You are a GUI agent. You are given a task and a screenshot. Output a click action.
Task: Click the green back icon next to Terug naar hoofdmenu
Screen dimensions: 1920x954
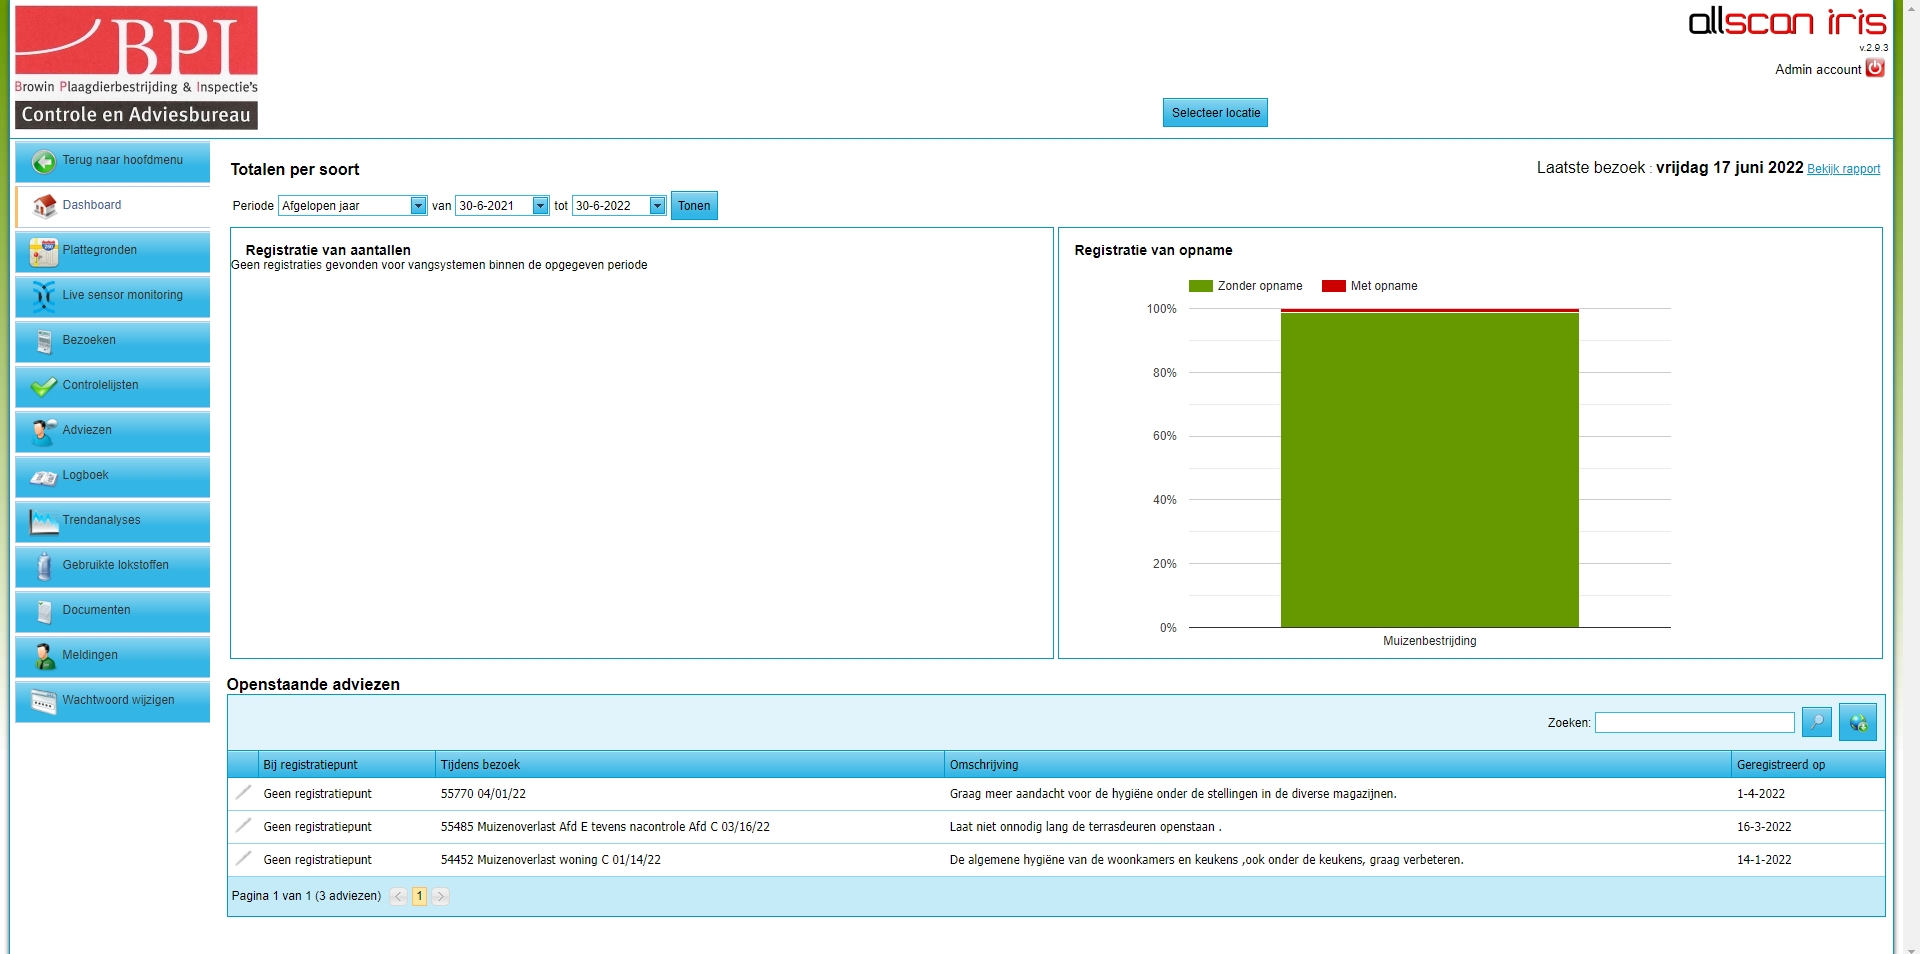tap(44, 160)
